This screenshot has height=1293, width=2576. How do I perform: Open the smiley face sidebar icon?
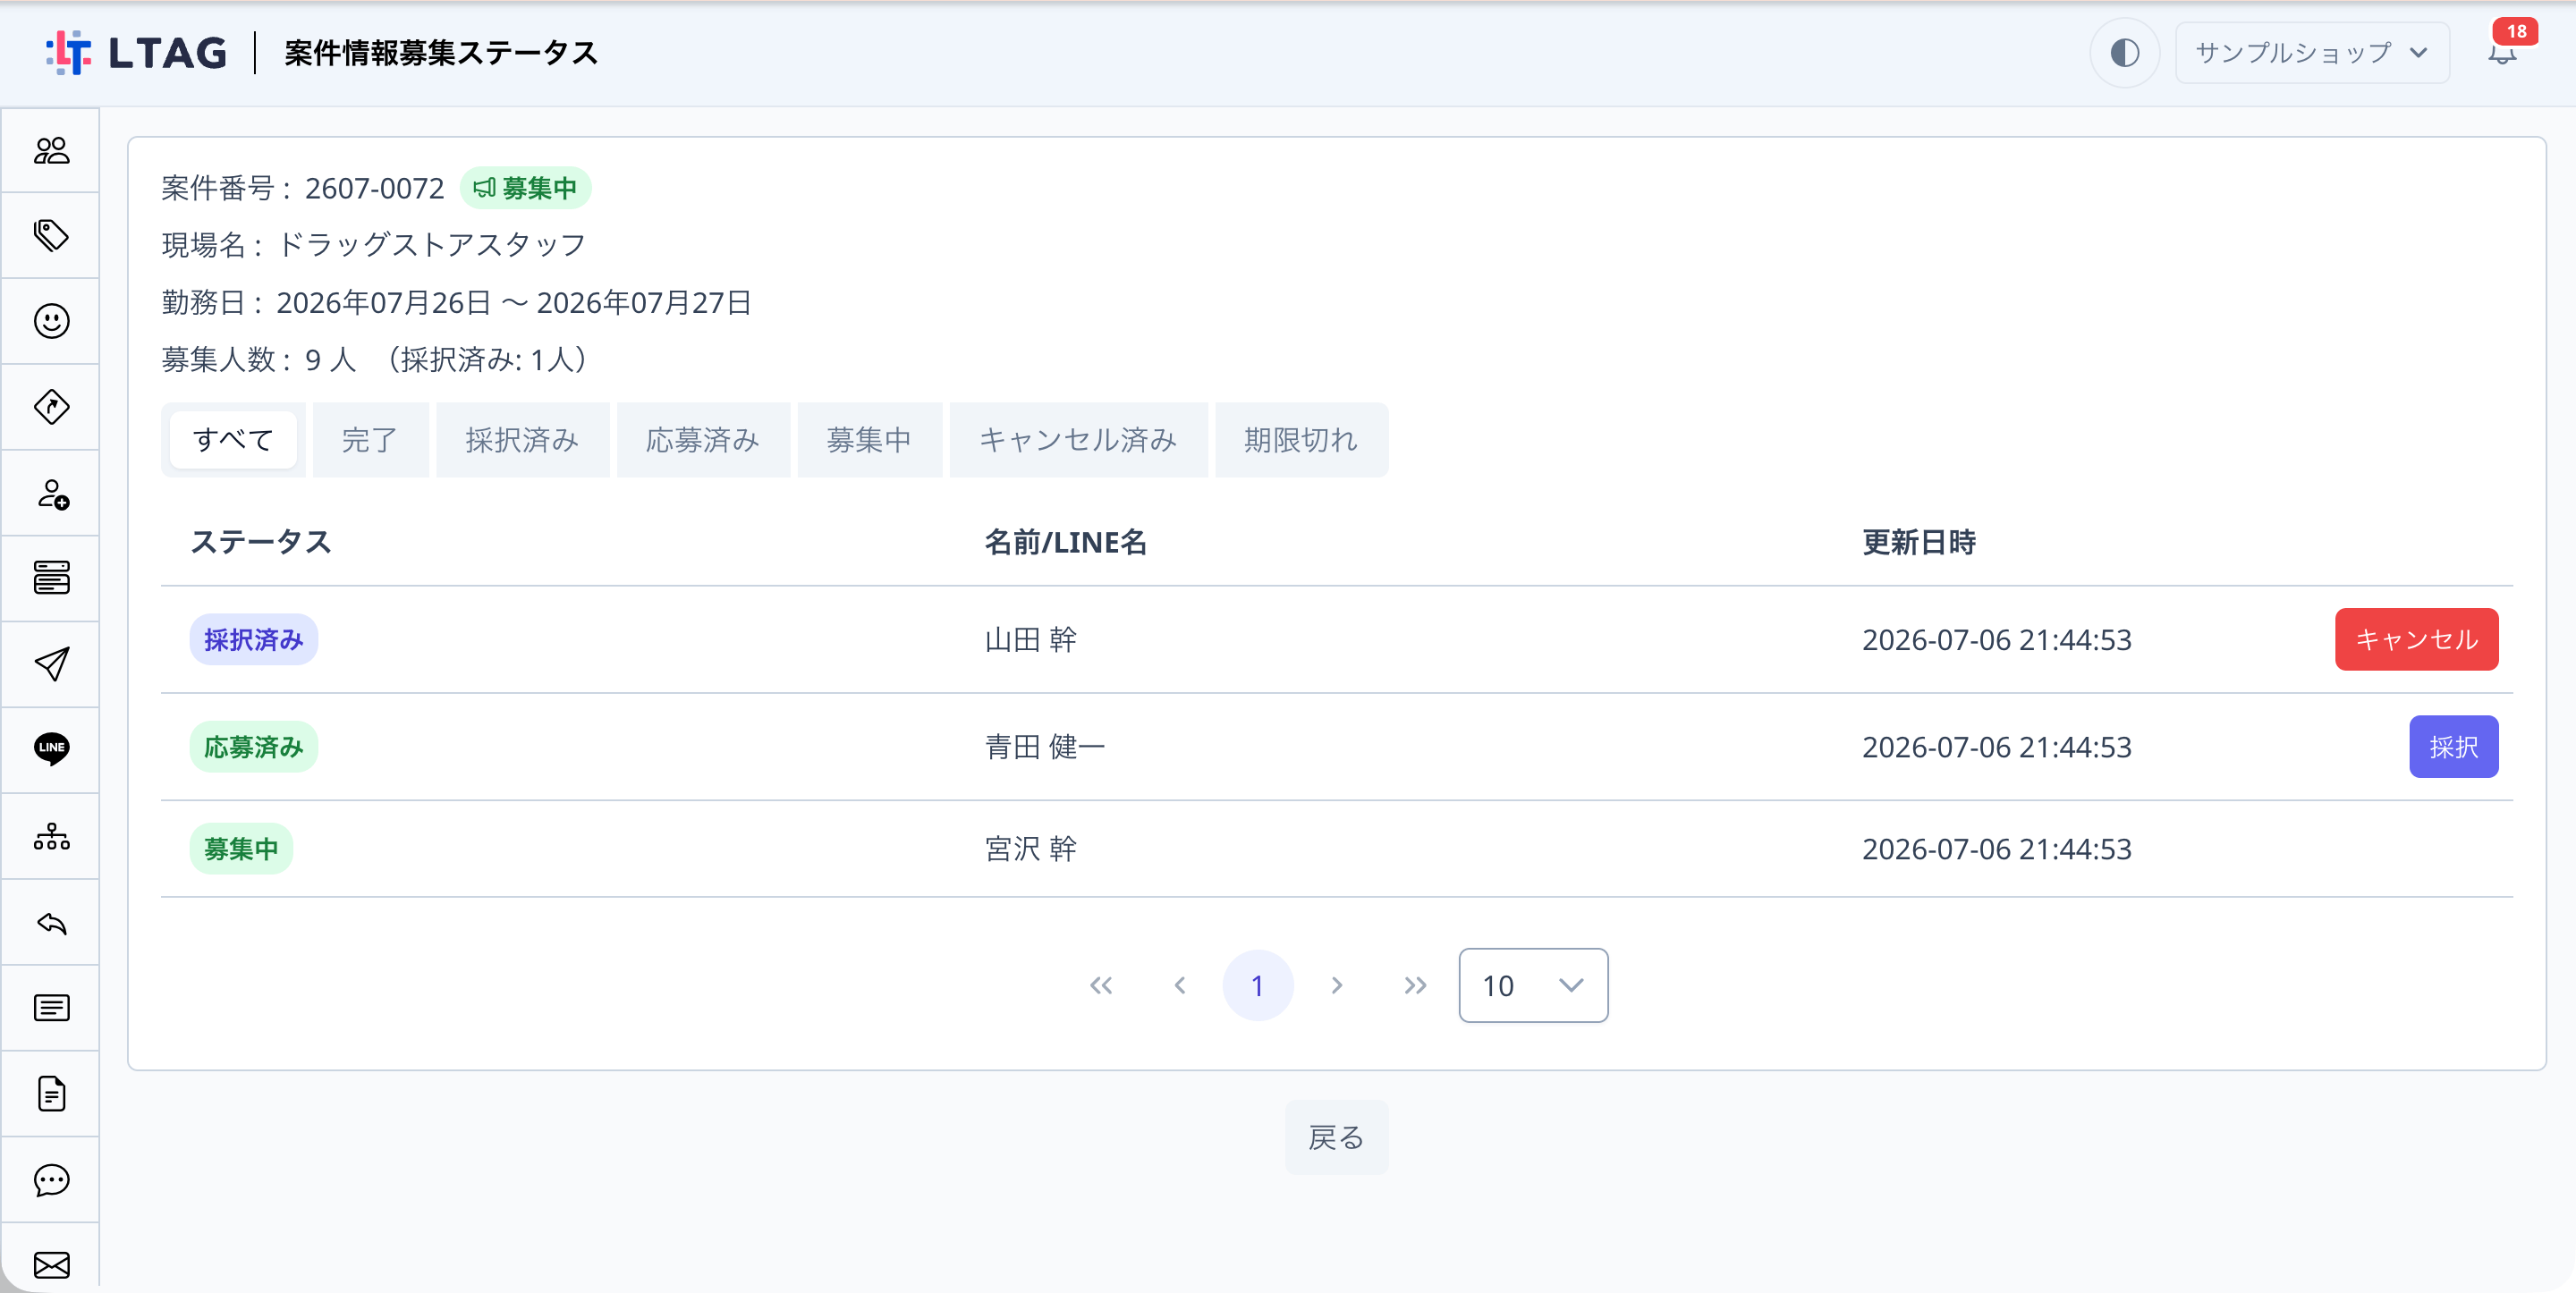(51, 321)
